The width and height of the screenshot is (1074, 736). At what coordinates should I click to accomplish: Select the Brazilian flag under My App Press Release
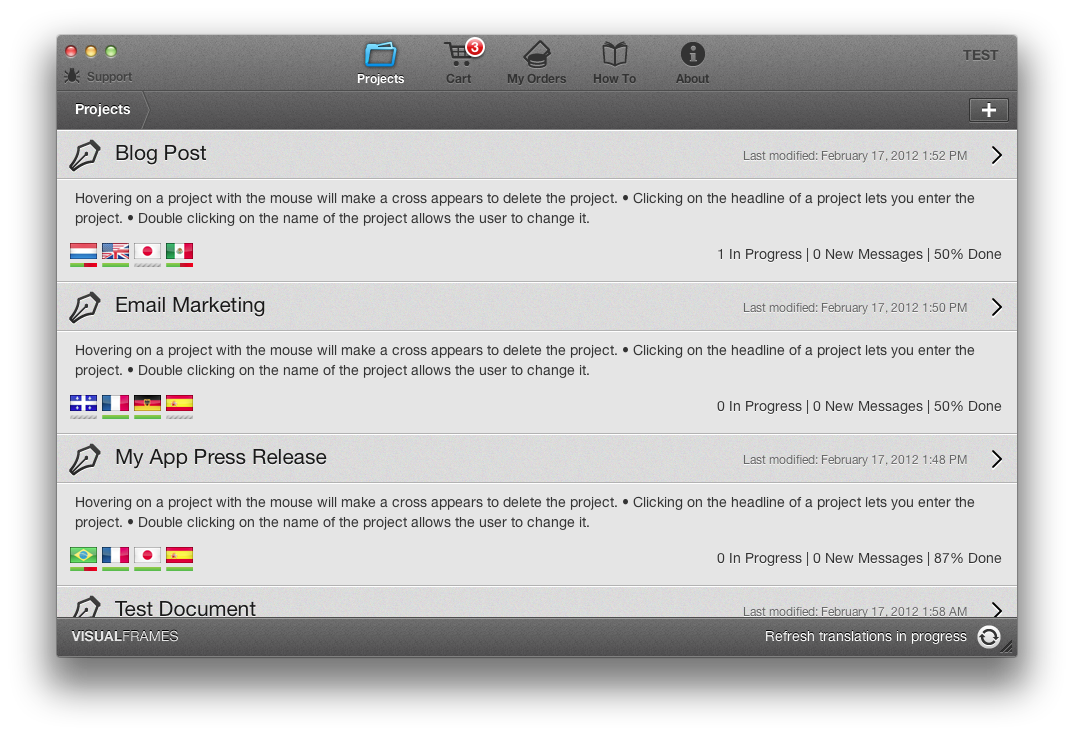point(83,558)
